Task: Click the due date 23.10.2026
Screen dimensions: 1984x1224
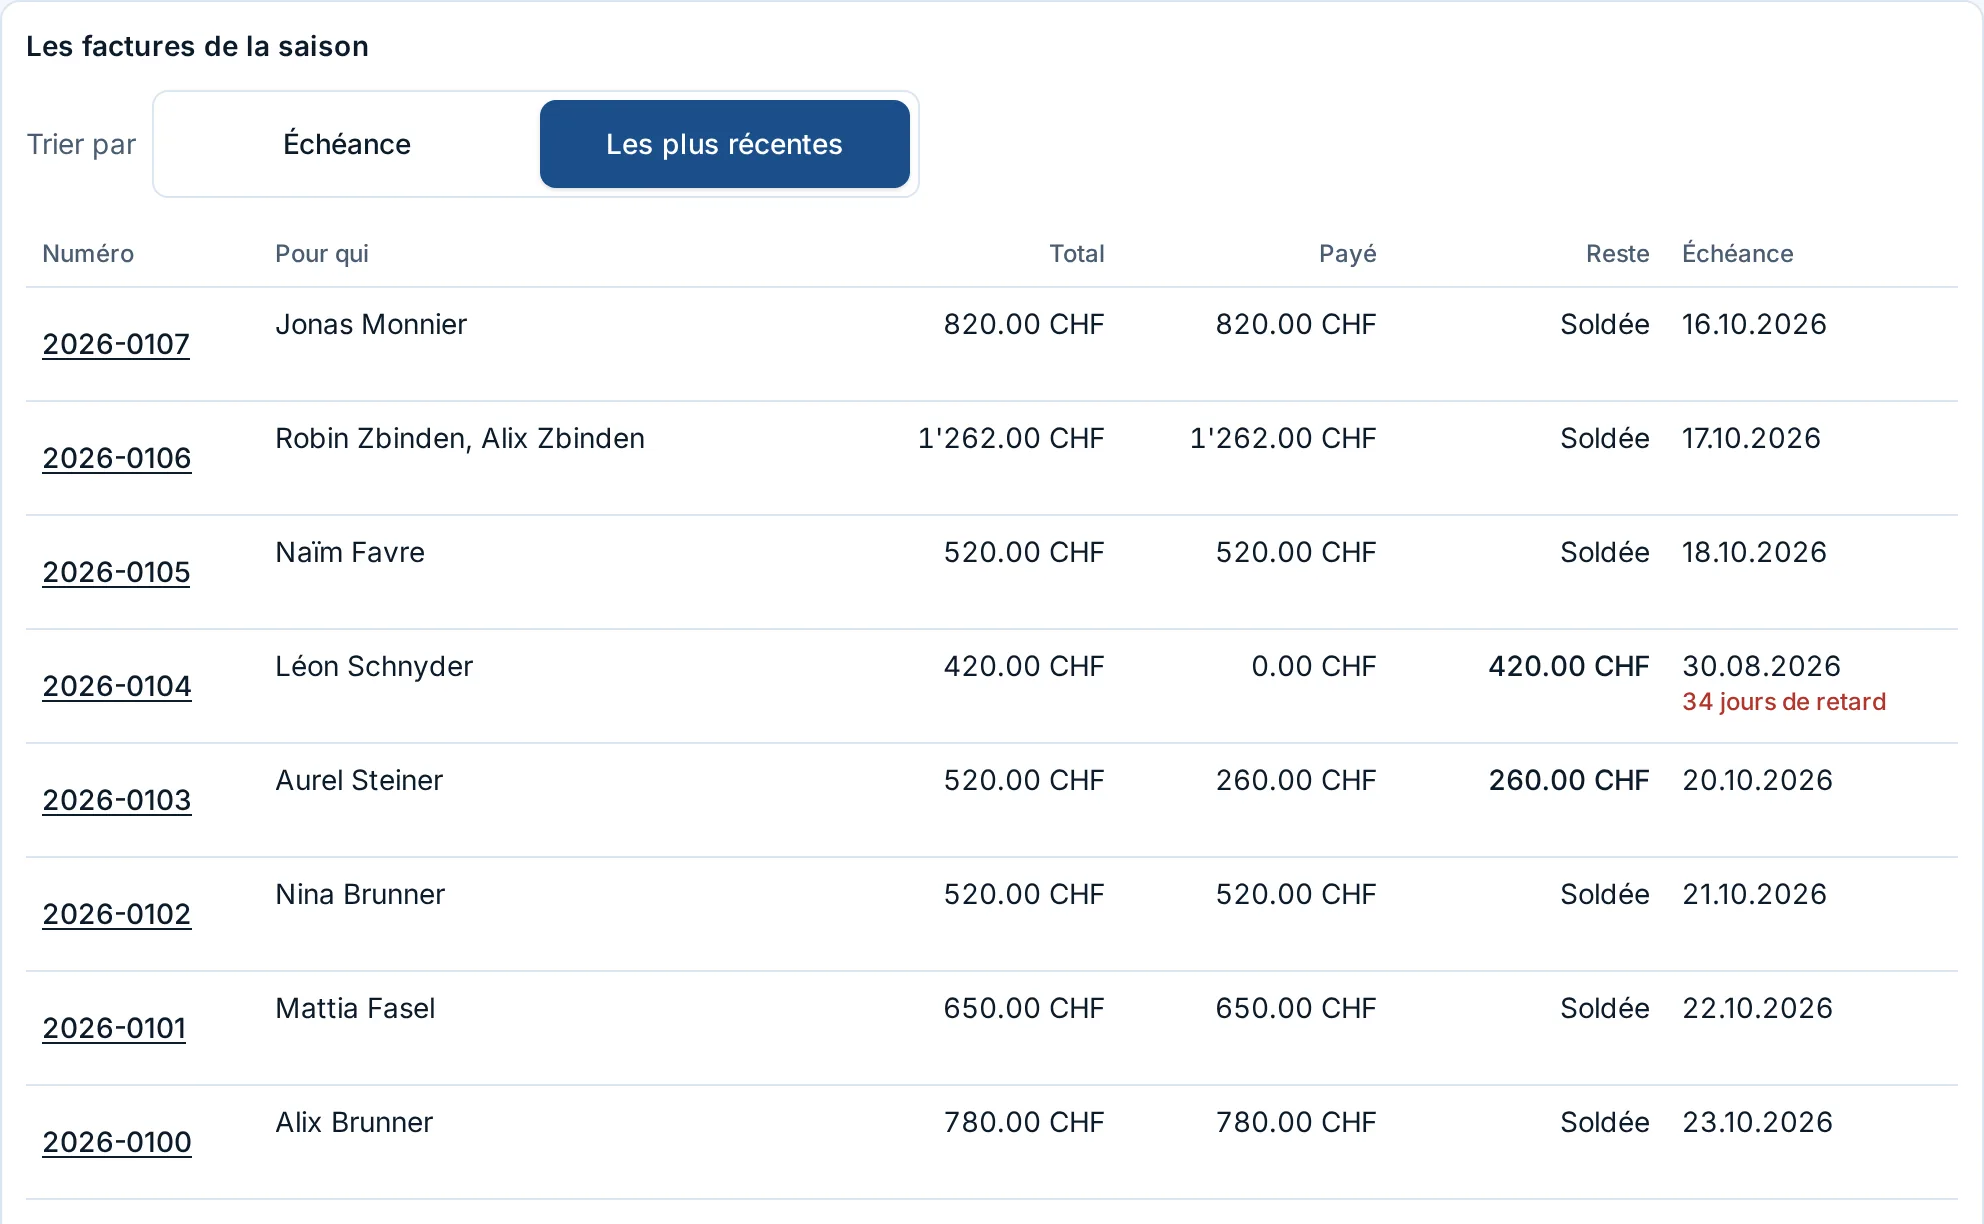Action: click(x=1757, y=1122)
